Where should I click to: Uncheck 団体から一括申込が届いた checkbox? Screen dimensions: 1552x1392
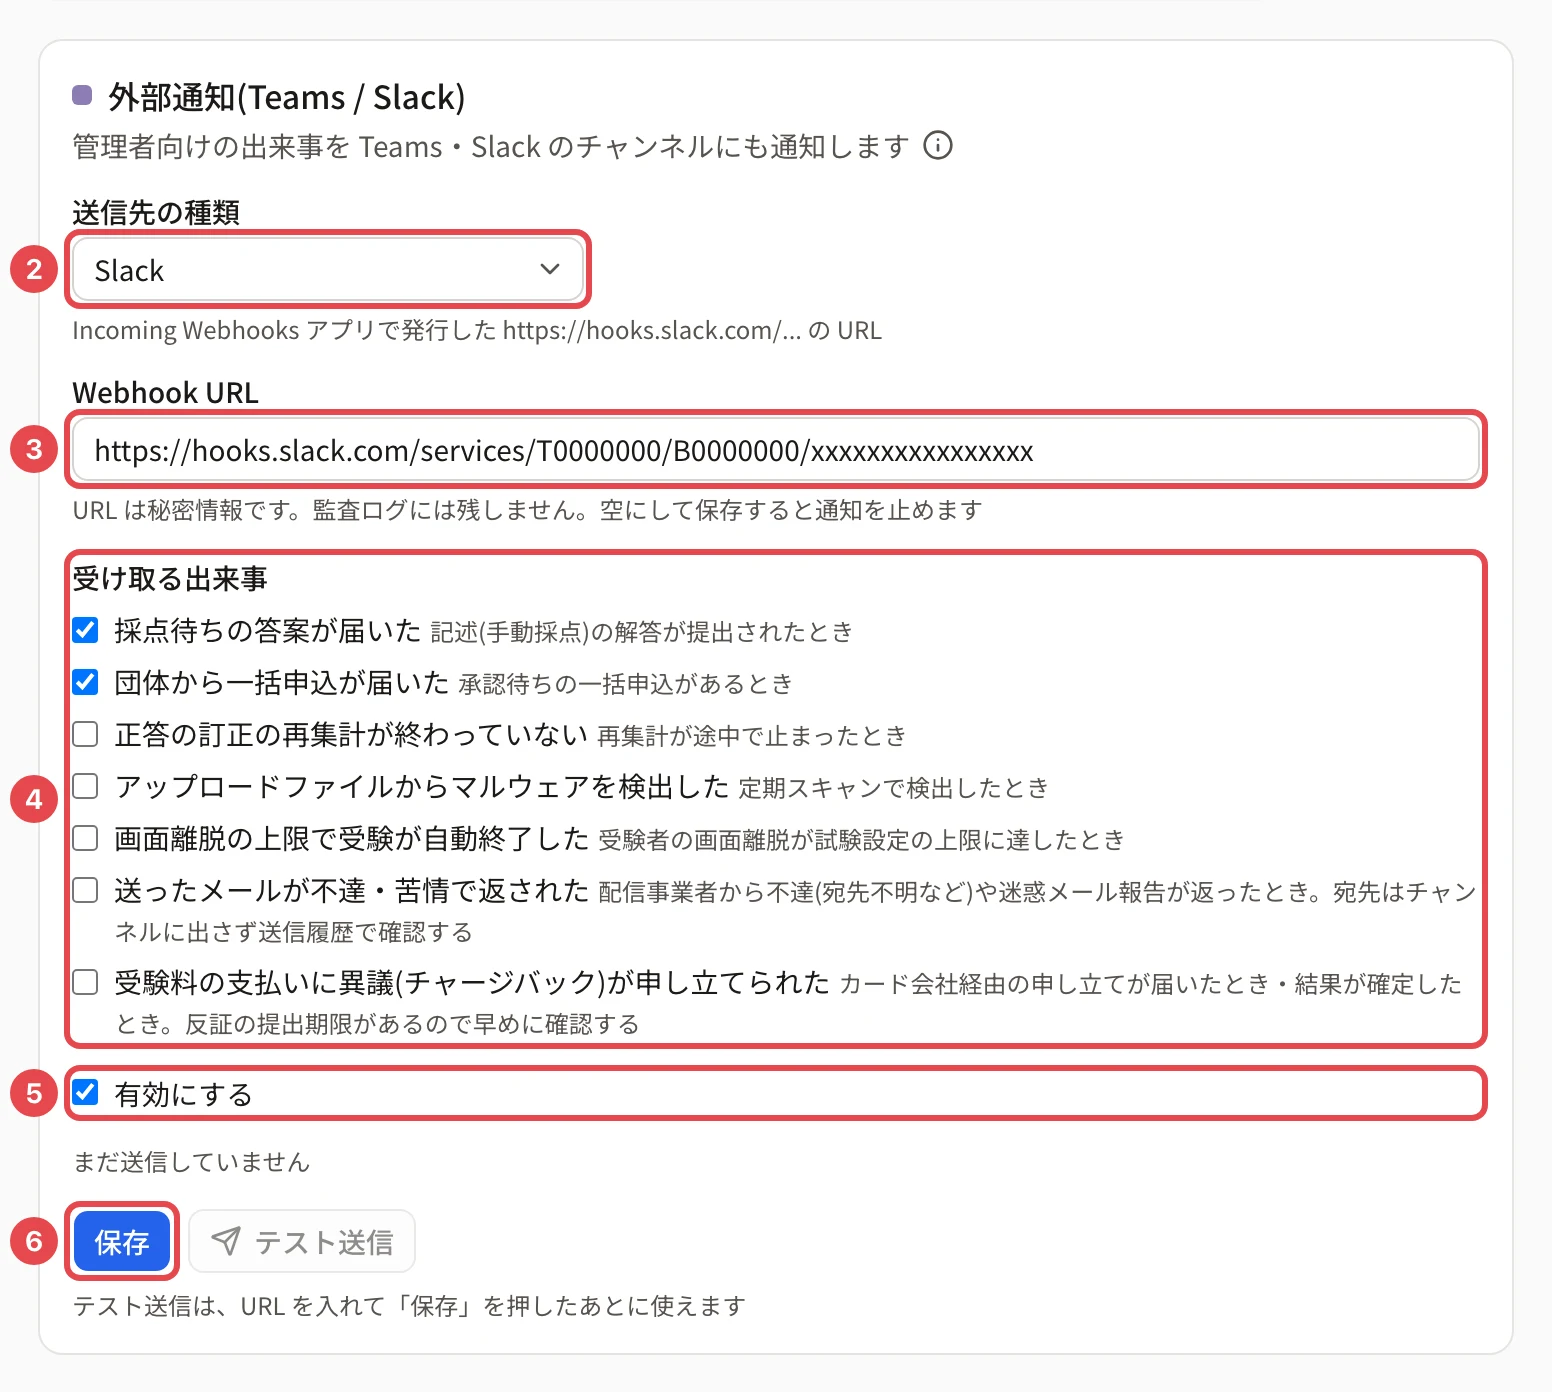click(x=86, y=683)
